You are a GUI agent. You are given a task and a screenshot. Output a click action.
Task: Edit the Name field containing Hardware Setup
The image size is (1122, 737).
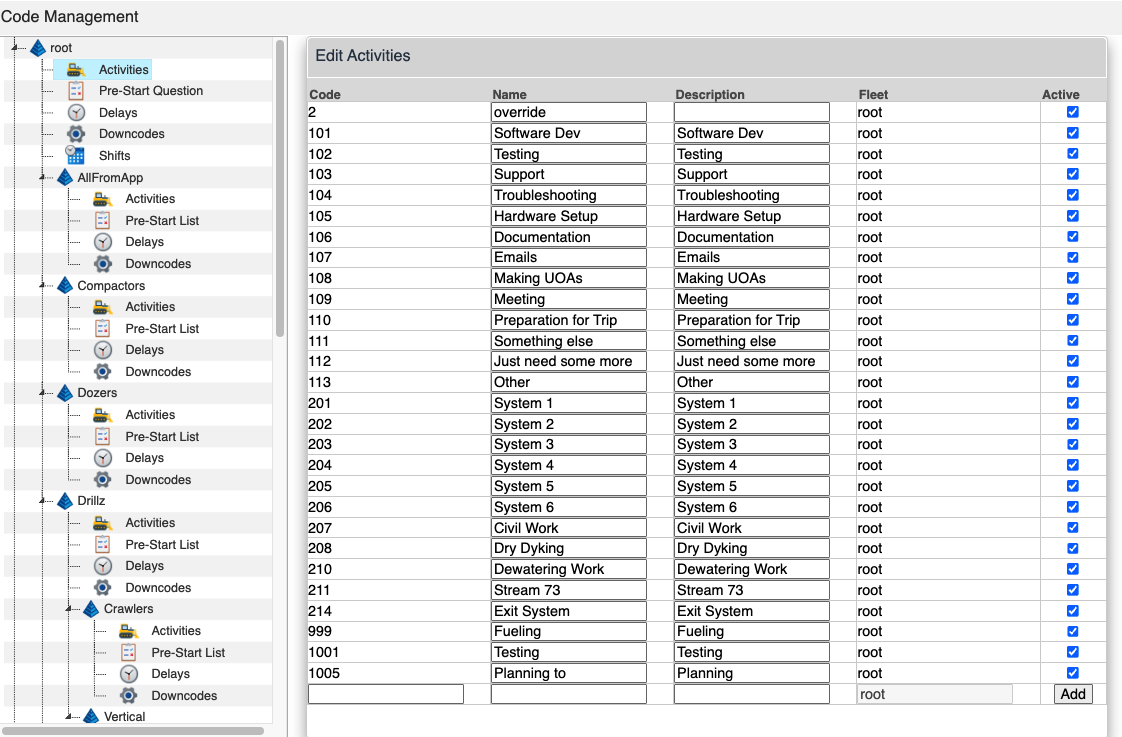(x=569, y=216)
